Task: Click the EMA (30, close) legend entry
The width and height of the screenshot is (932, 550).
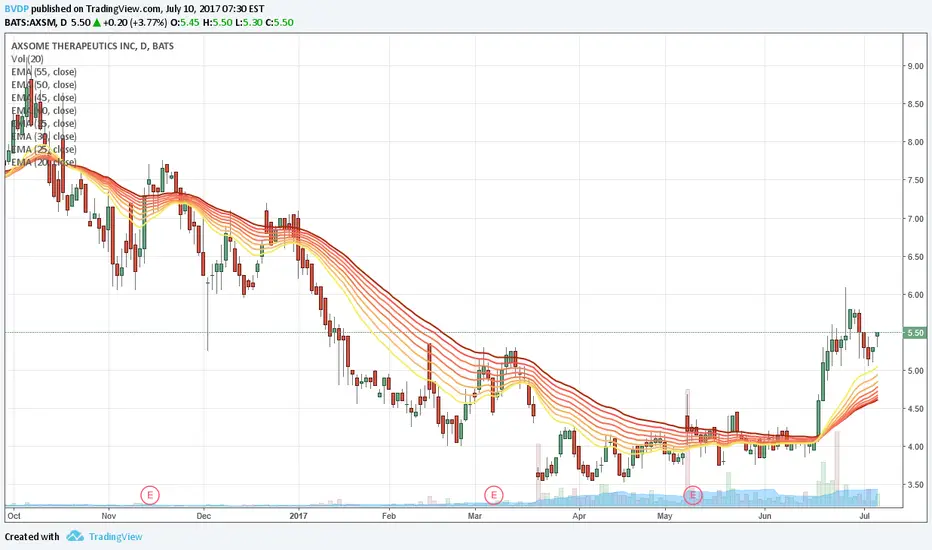Action: tap(44, 137)
